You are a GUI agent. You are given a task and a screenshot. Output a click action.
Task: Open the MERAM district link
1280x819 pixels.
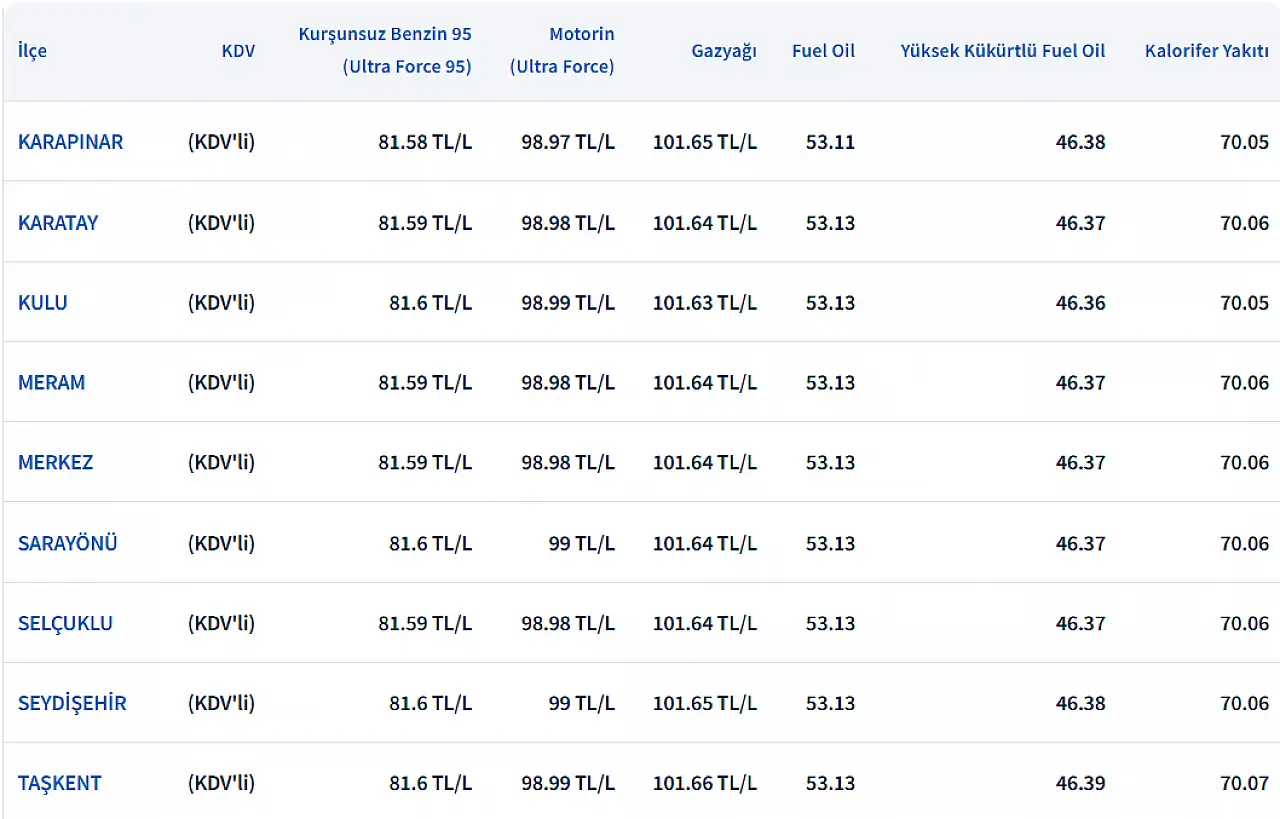pyautogui.click(x=51, y=383)
